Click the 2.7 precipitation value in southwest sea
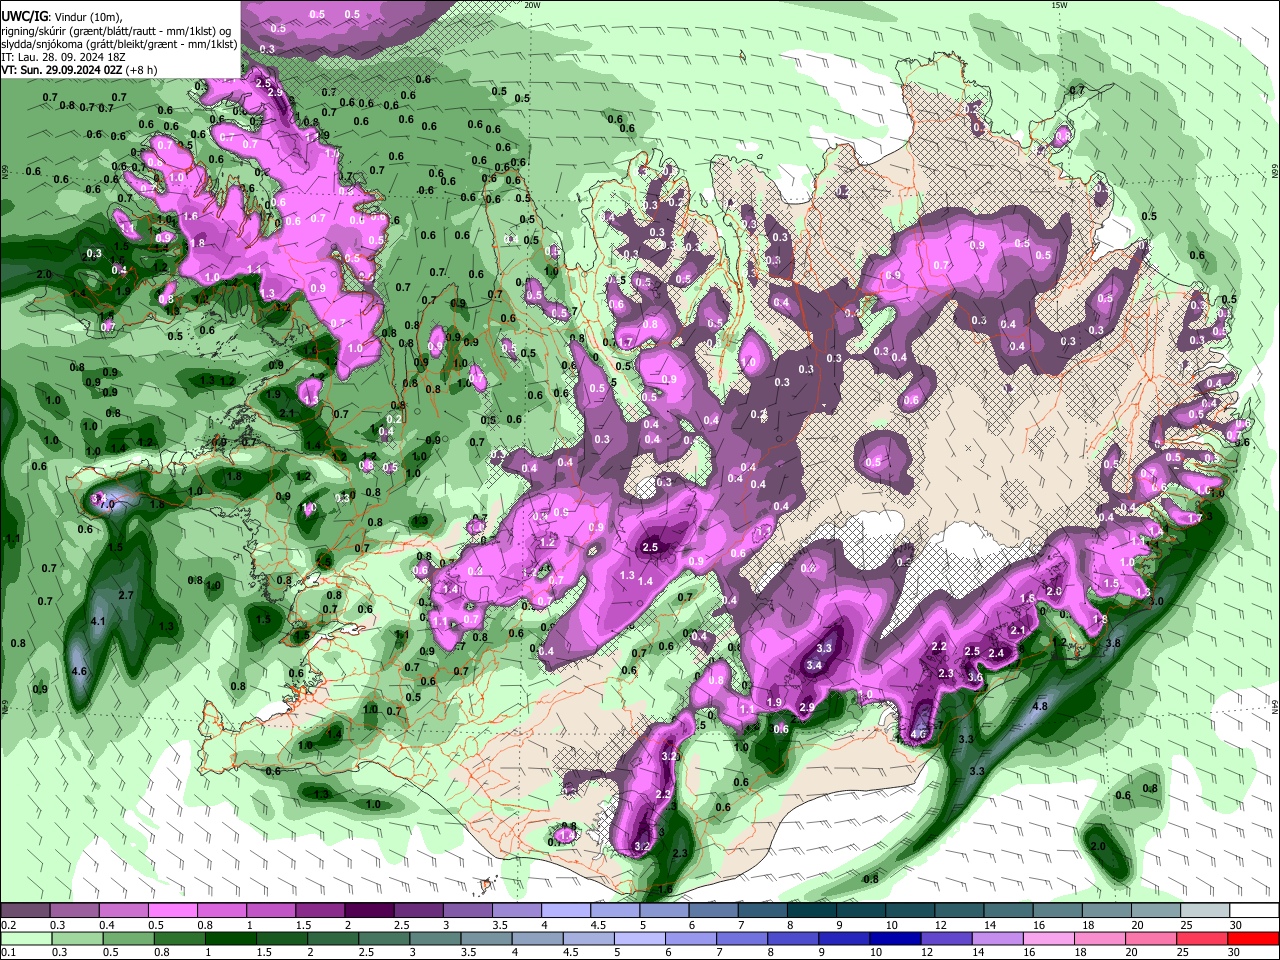 [126, 595]
